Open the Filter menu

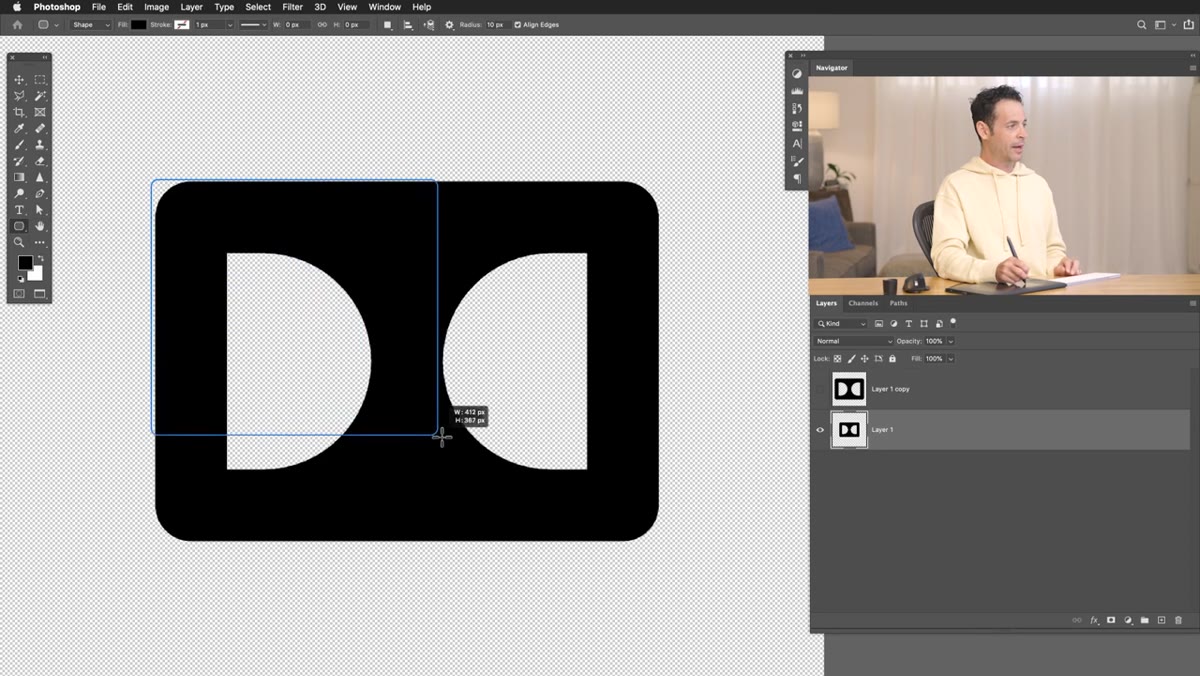292,7
